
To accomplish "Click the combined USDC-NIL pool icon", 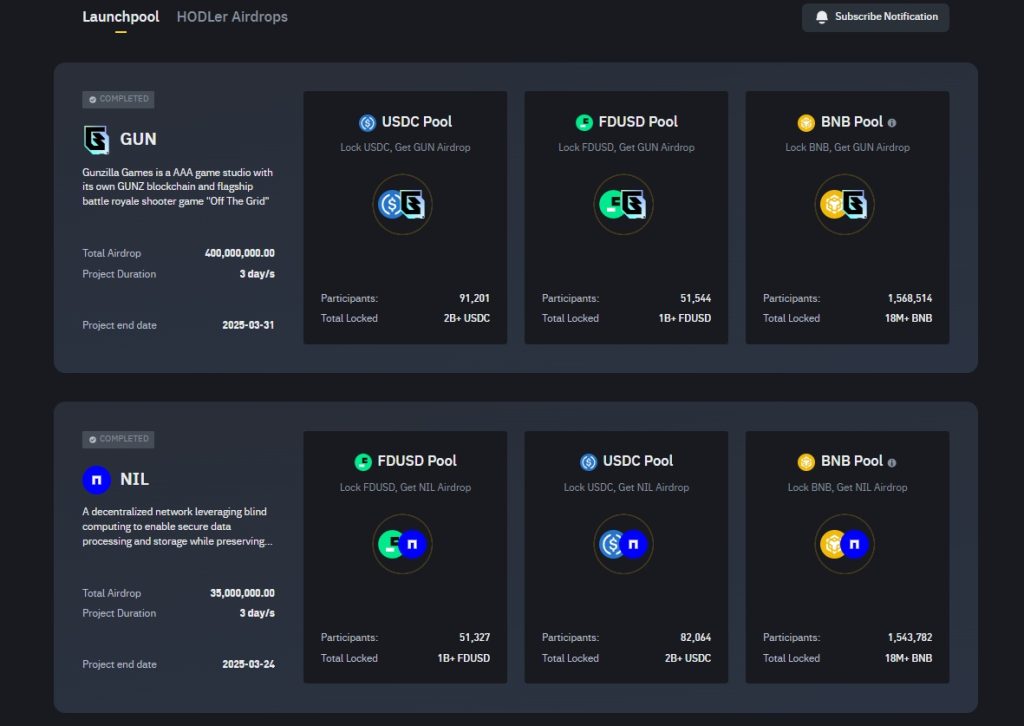I will coord(624,545).
